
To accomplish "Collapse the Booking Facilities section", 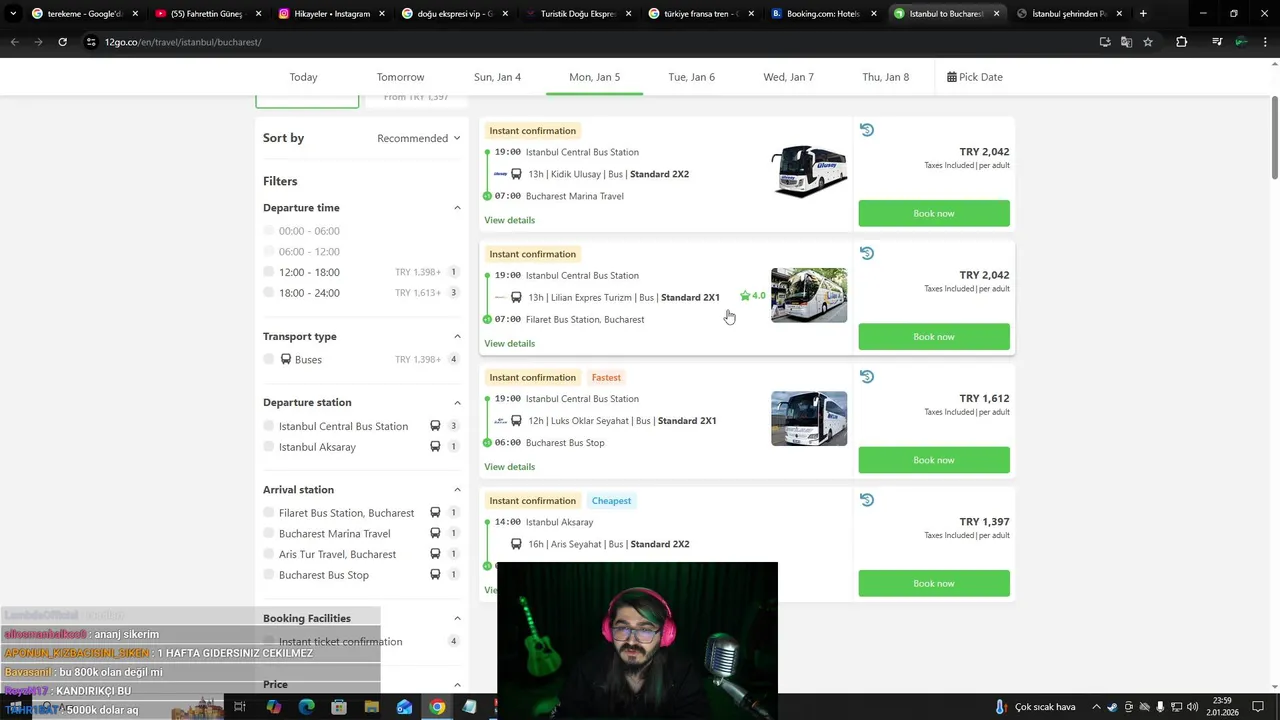I will pos(457,618).
